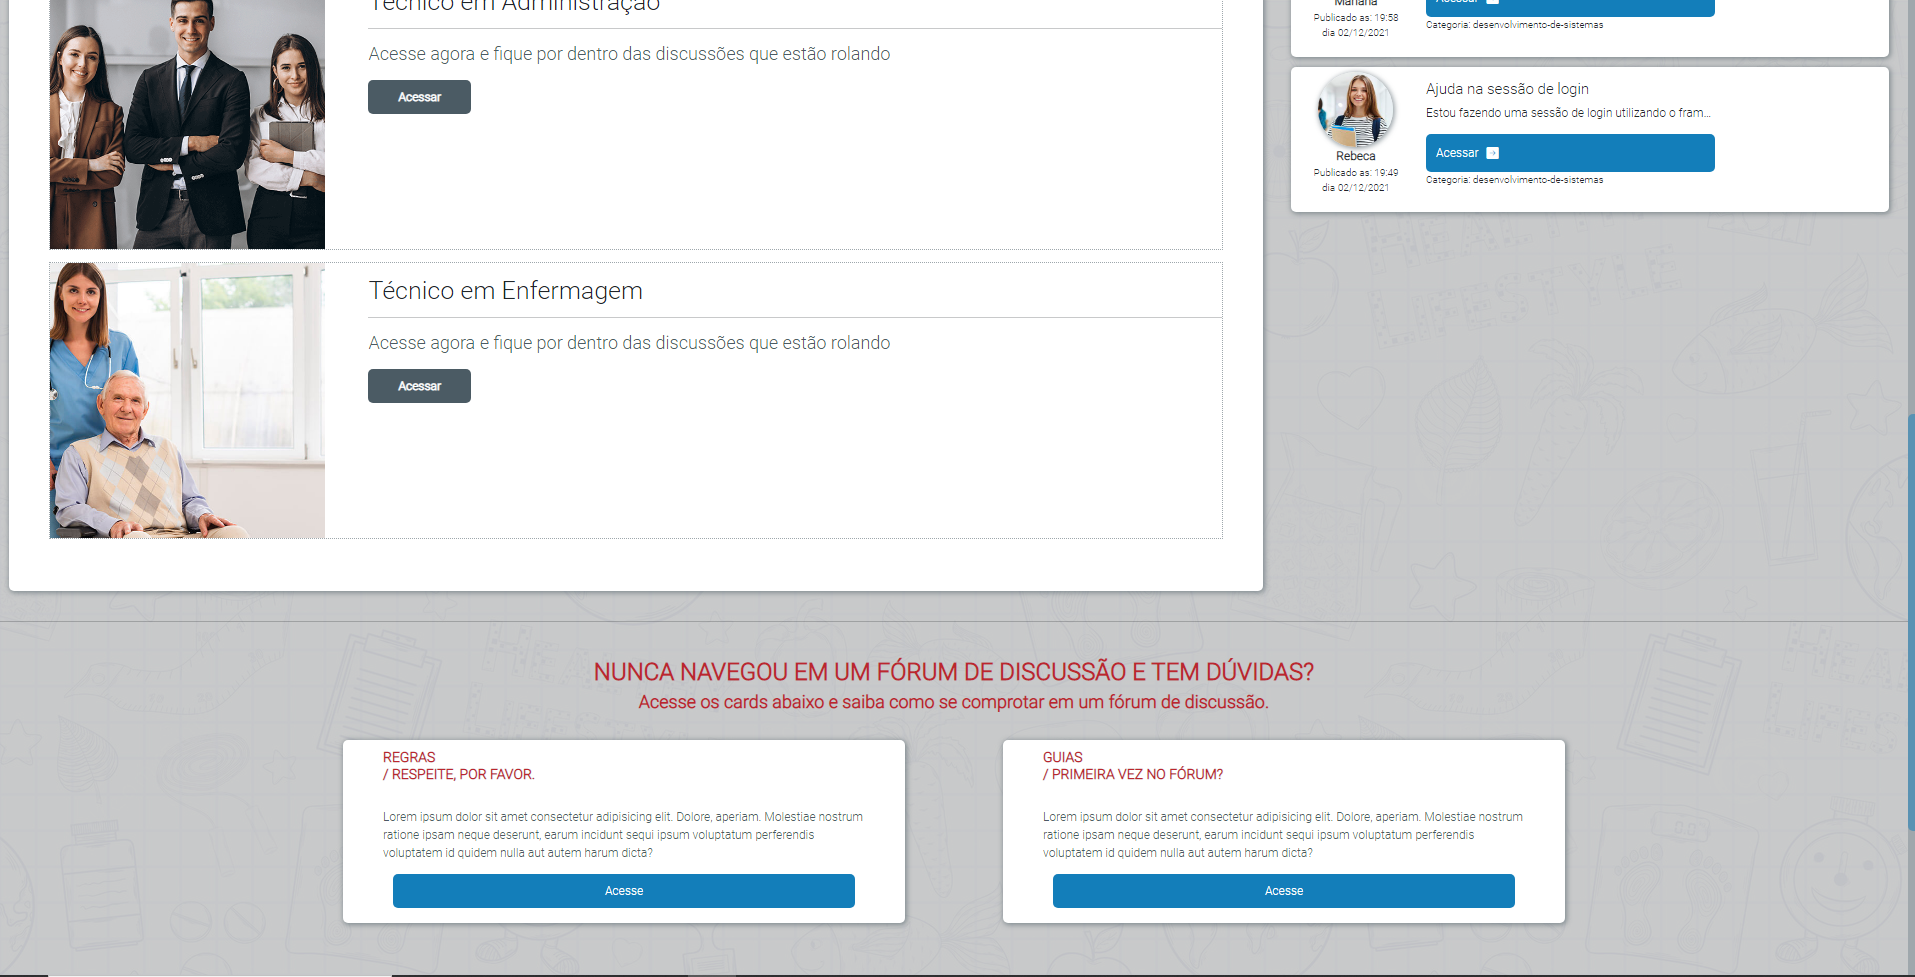Click Acesse in the REGRAS card
The width and height of the screenshot is (1915, 977).
[624, 891]
